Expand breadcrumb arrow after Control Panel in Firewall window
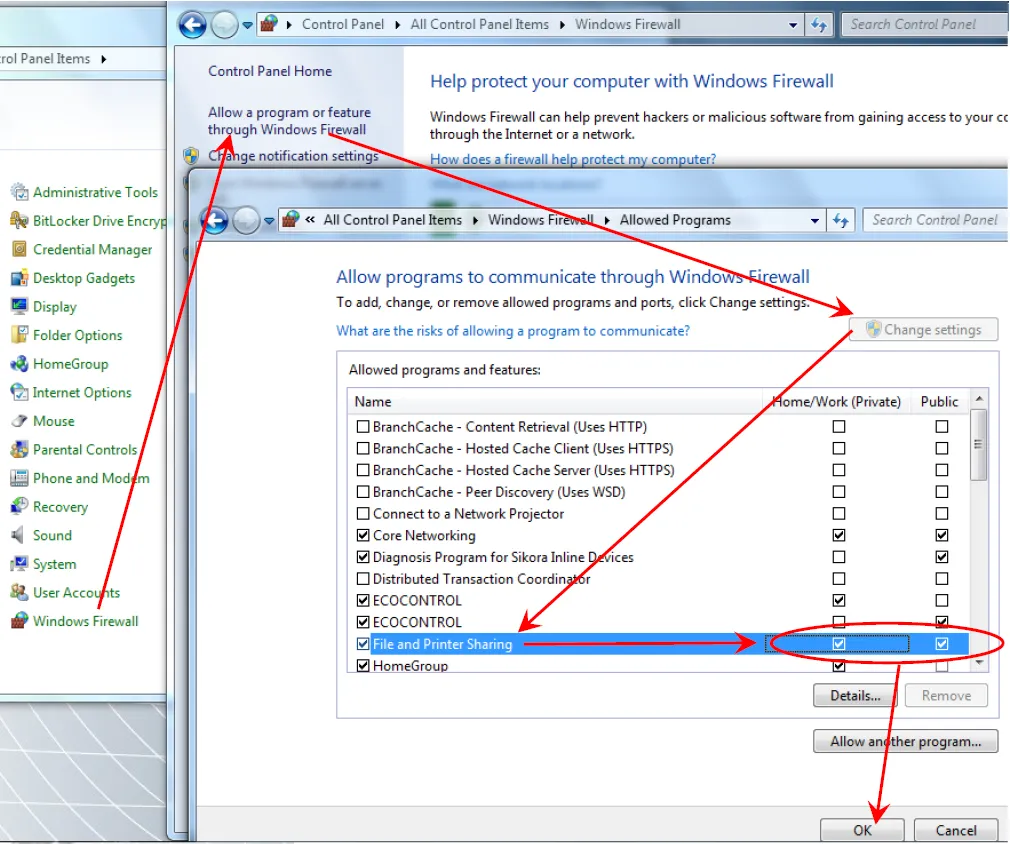The image size is (1010, 844). [x=397, y=25]
